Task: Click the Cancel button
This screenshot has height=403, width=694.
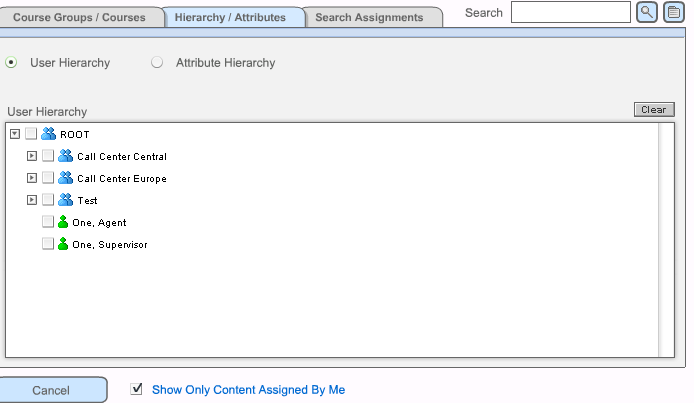Action: 51,390
